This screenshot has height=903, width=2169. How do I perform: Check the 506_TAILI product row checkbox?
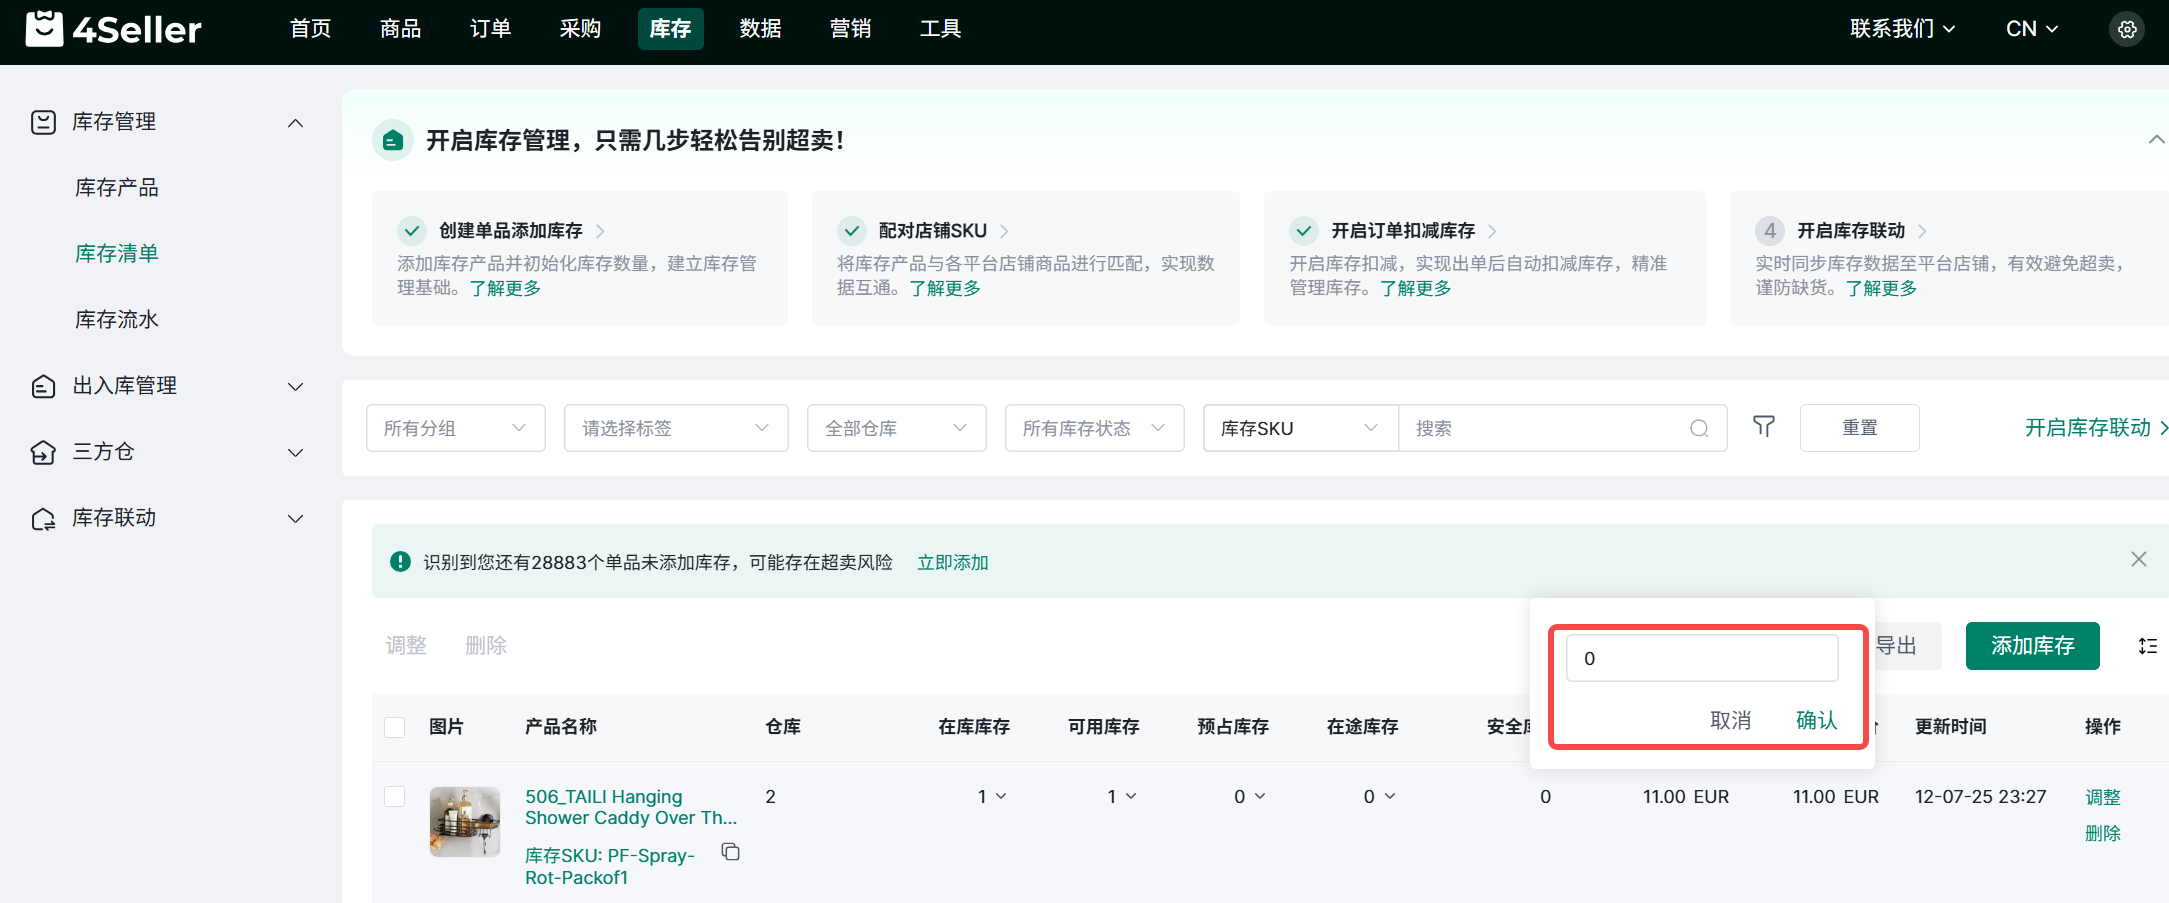(x=395, y=796)
